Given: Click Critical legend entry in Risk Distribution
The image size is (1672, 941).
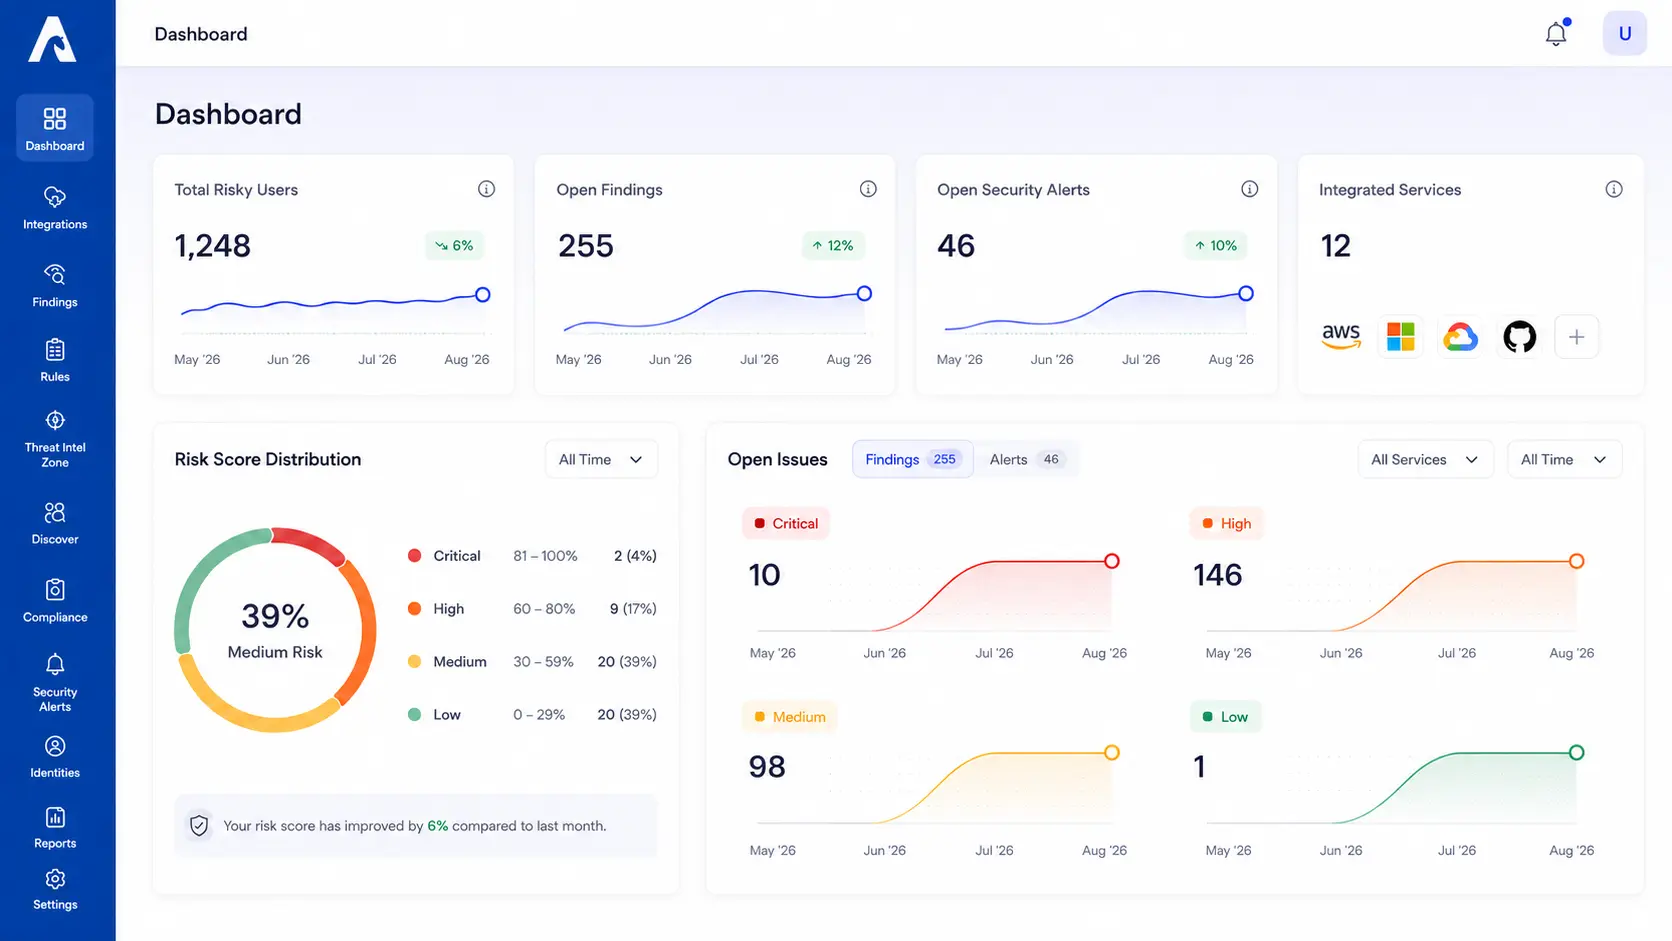Looking at the screenshot, I should (x=532, y=556).
